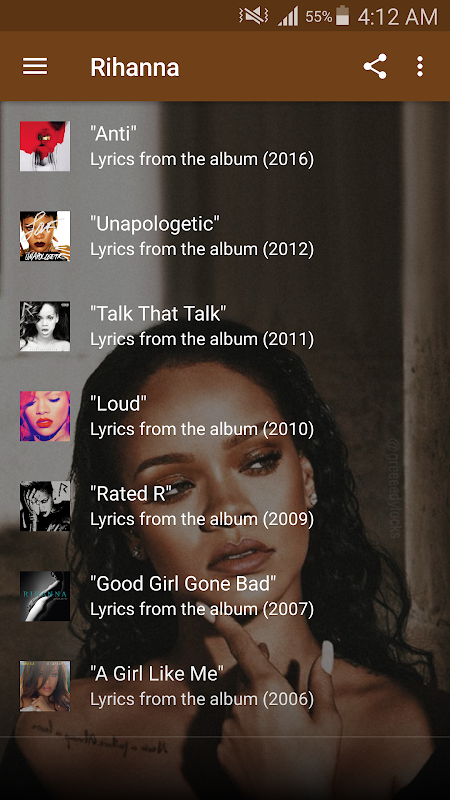
Task: Tap the share icon
Action: tap(375, 66)
